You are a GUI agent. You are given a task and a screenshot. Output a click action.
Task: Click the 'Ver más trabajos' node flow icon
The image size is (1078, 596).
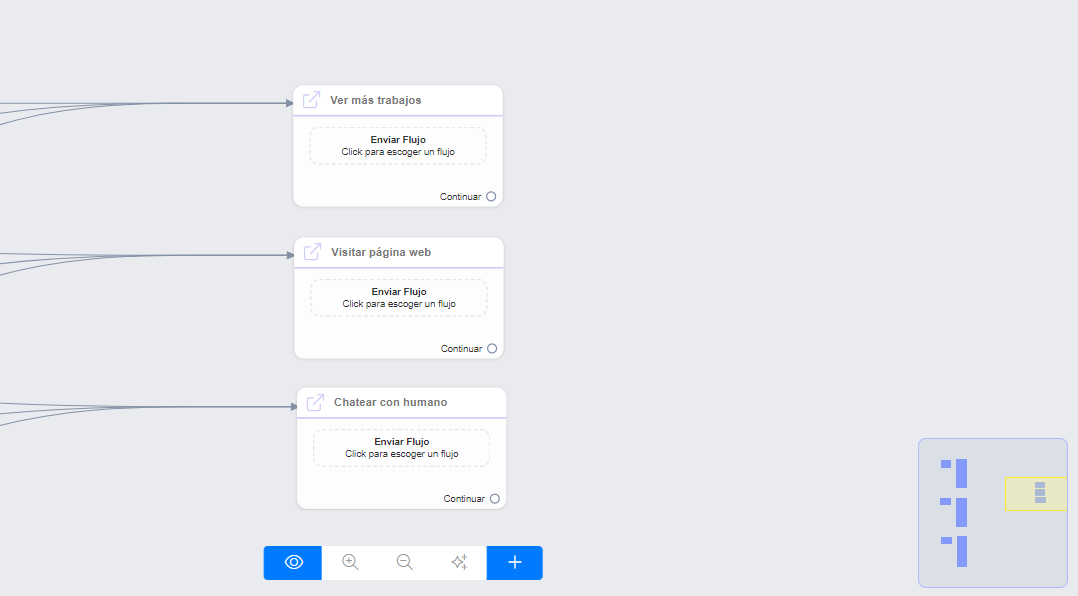point(311,100)
